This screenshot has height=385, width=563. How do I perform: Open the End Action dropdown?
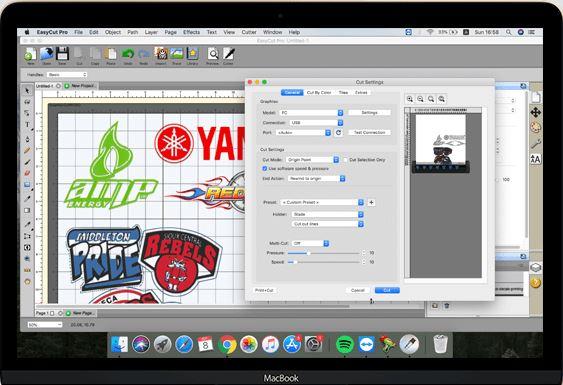pos(317,178)
